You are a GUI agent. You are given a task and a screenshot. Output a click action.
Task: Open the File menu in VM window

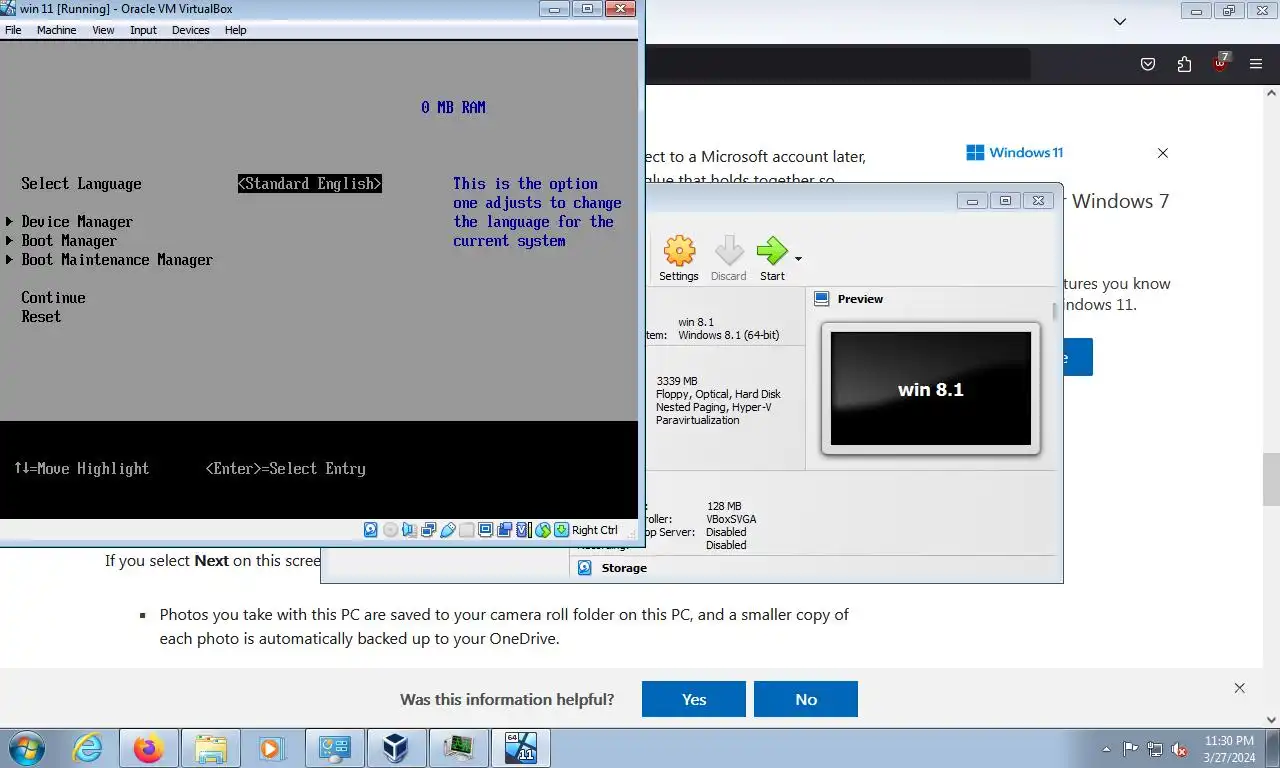point(13,30)
